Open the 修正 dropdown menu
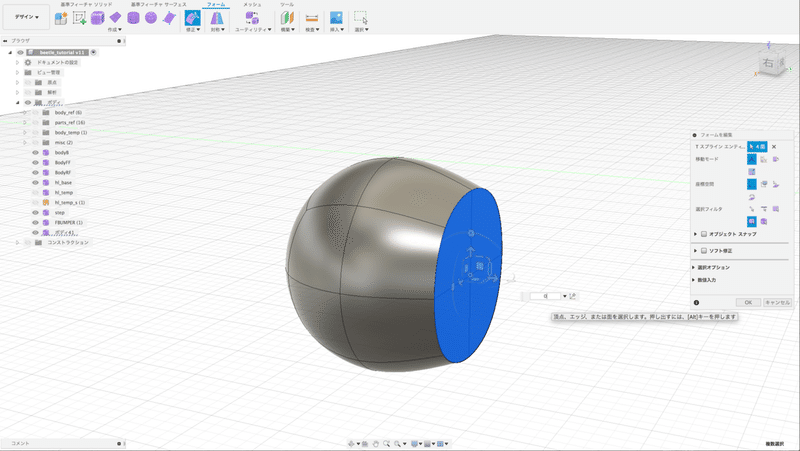800x451 pixels. click(x=193, y=30)
